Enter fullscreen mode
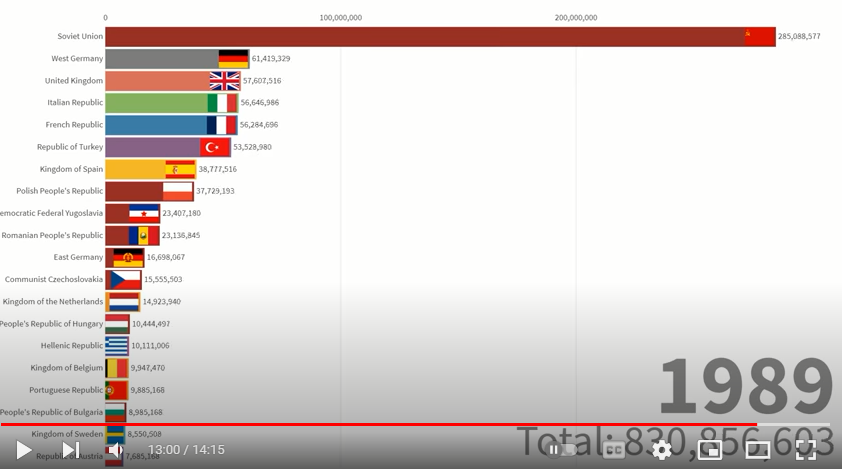844x469 pixels. (805, 450)
